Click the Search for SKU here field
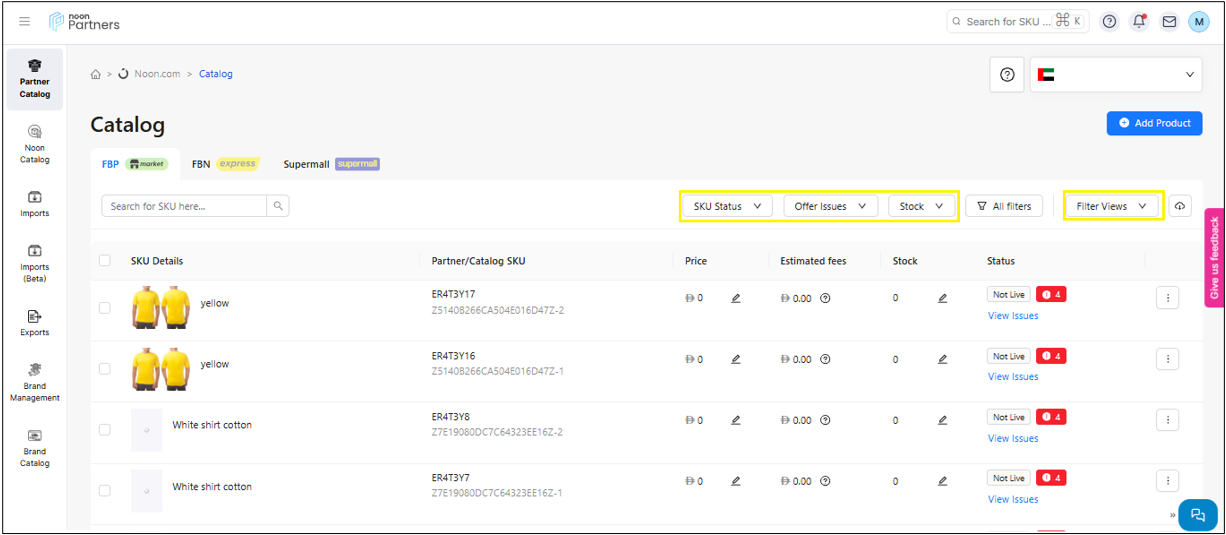The image size is (1226, 535). tap(184, 206)
